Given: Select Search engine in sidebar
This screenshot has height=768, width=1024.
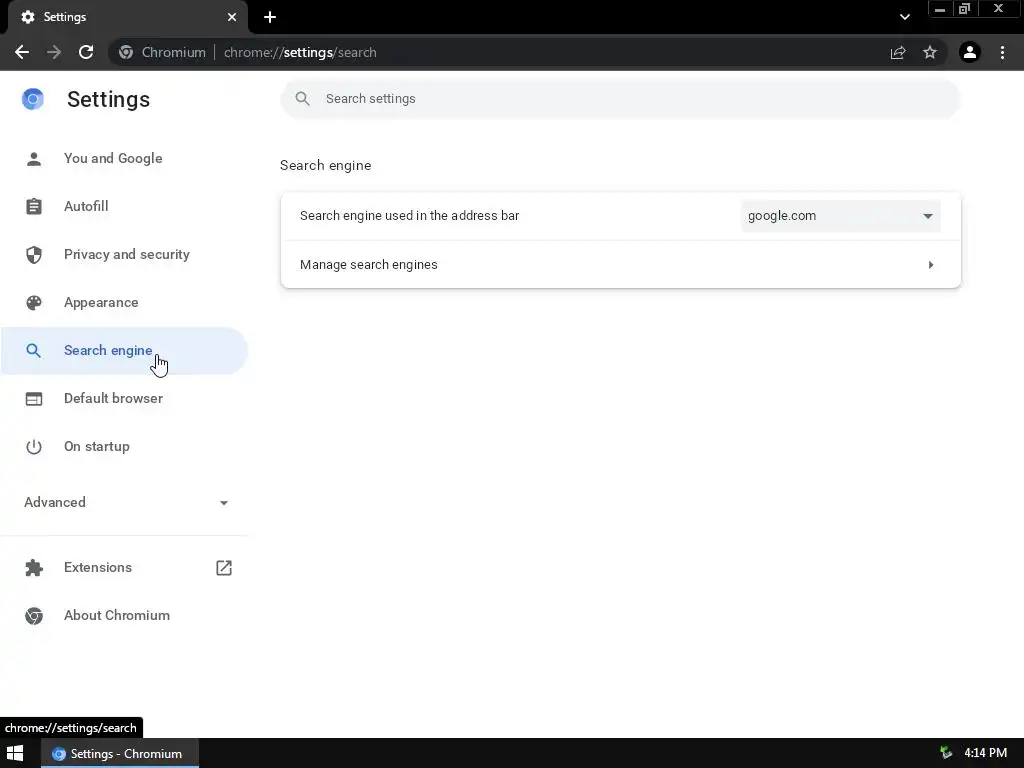Looking at the screenshot, I should 124,351.
